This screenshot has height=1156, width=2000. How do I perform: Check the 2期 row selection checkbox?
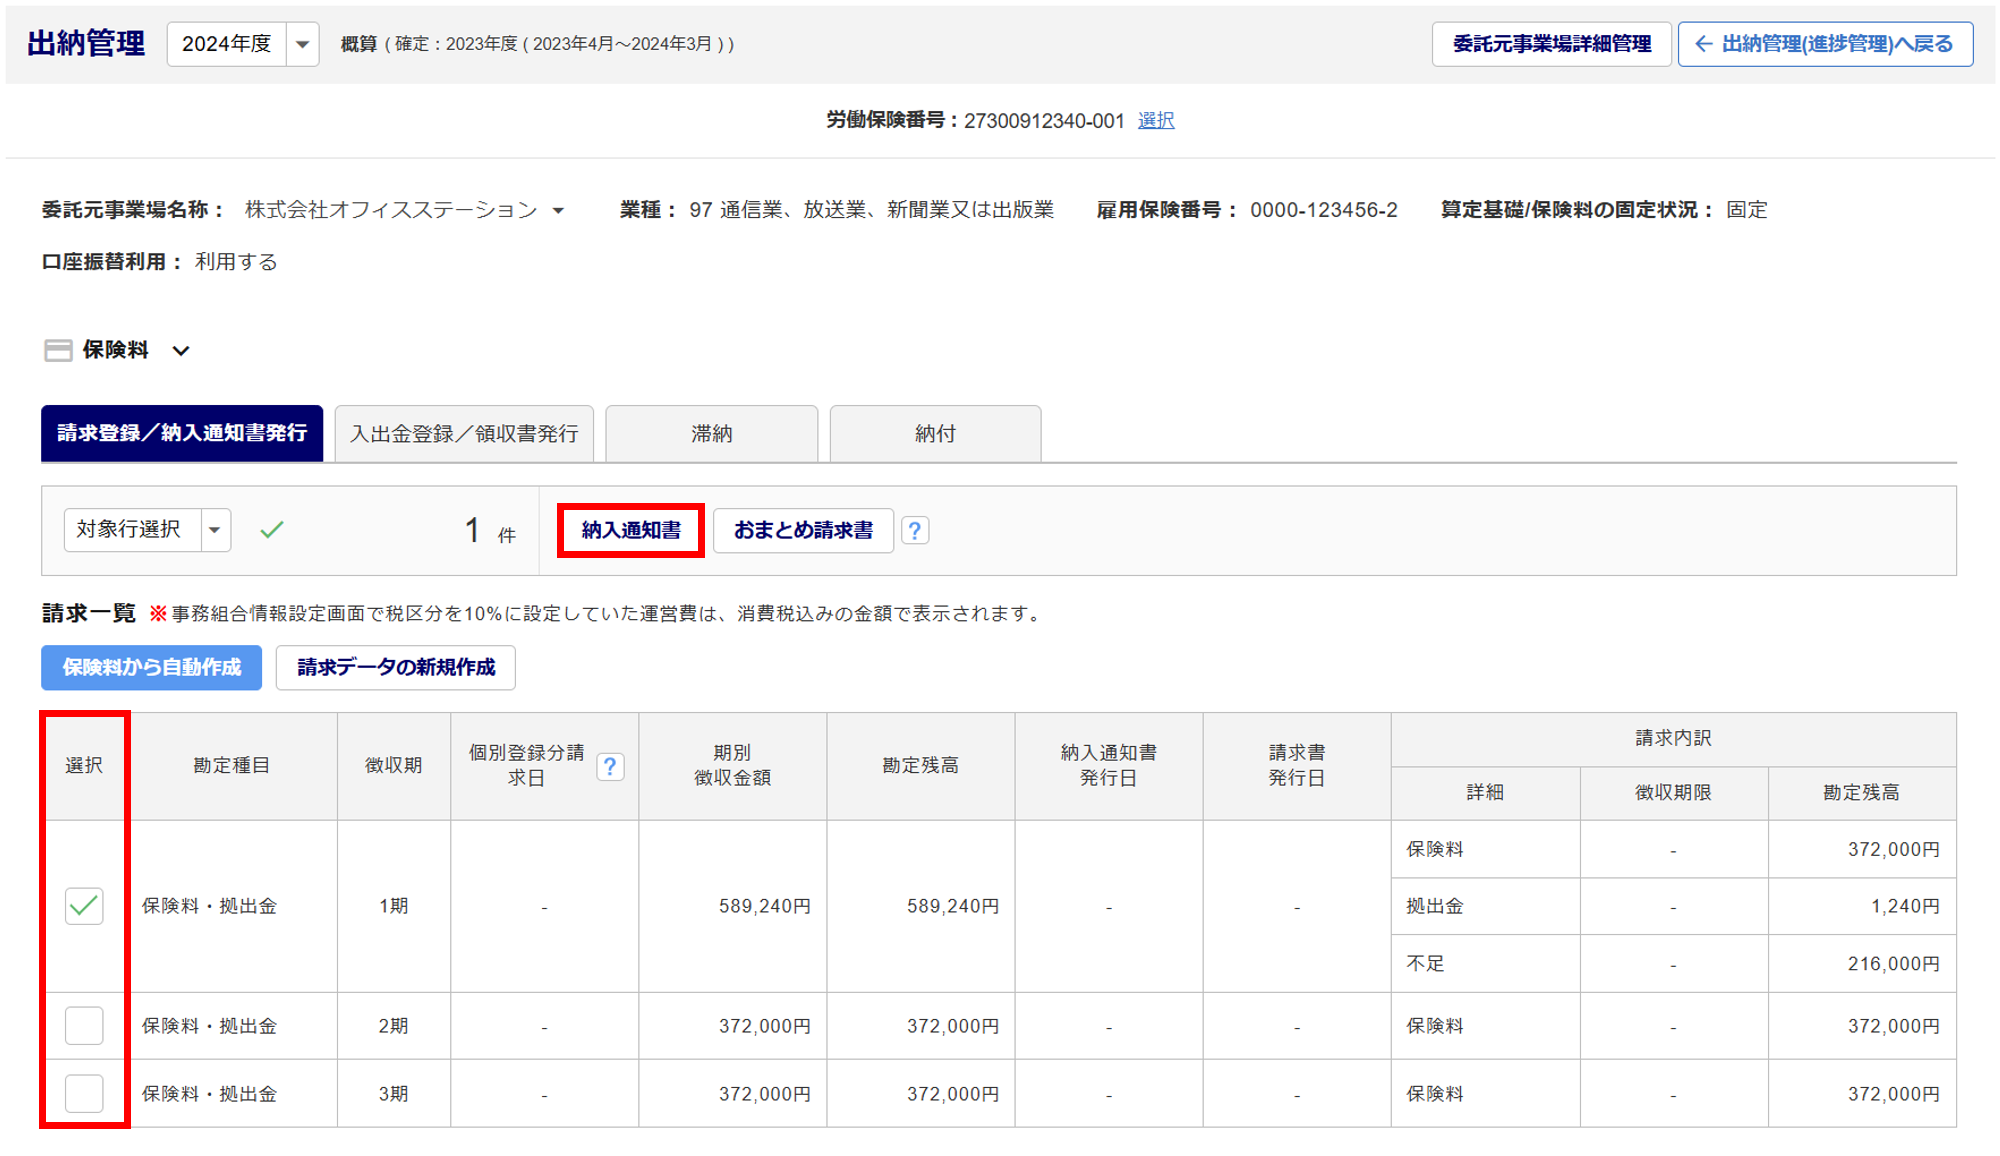(x=84, y=1026)
